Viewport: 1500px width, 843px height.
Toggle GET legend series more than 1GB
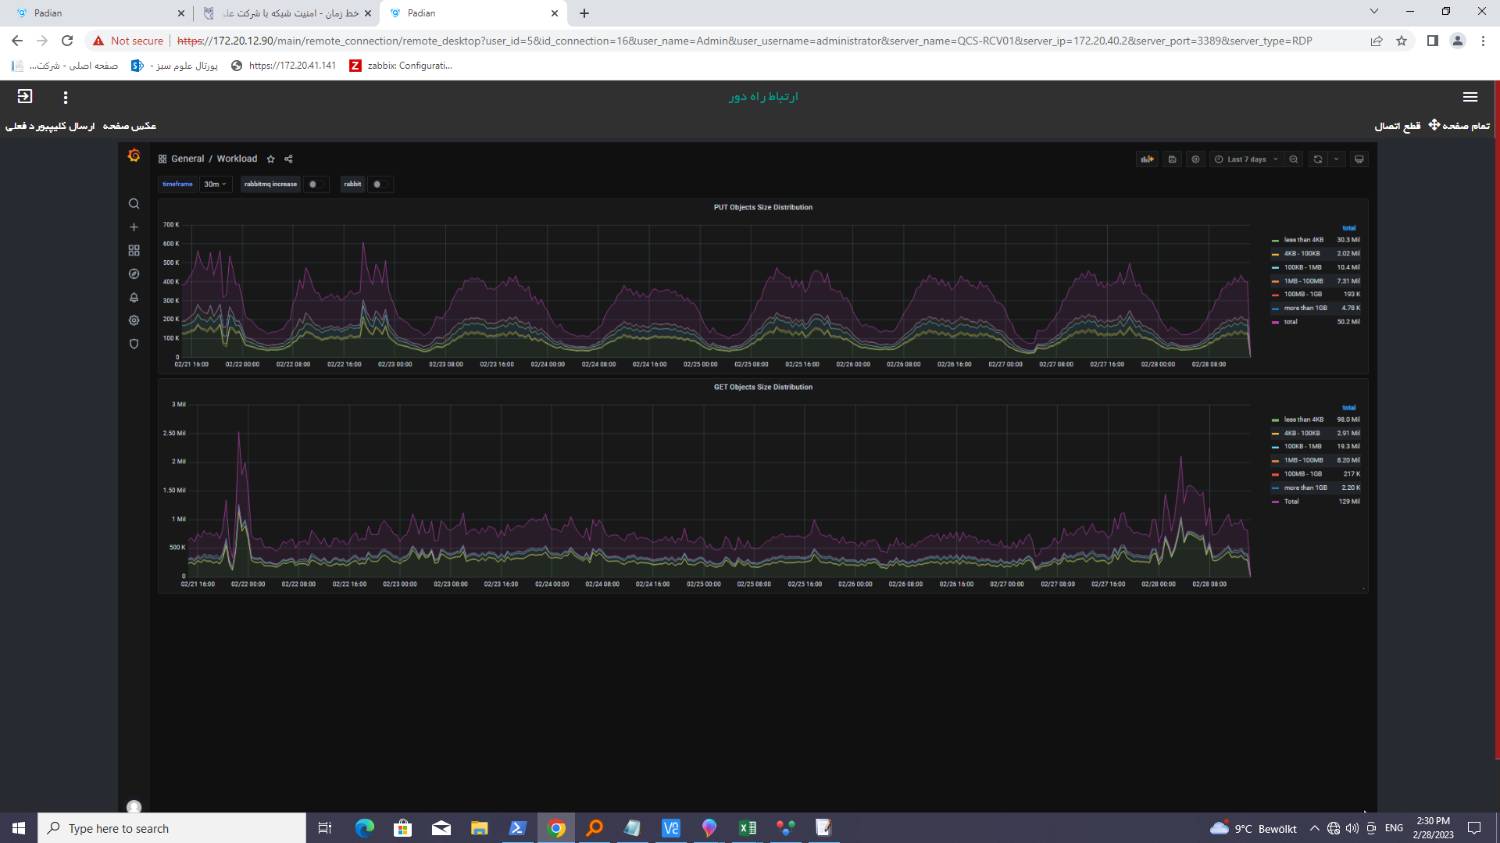[1306, 488]
